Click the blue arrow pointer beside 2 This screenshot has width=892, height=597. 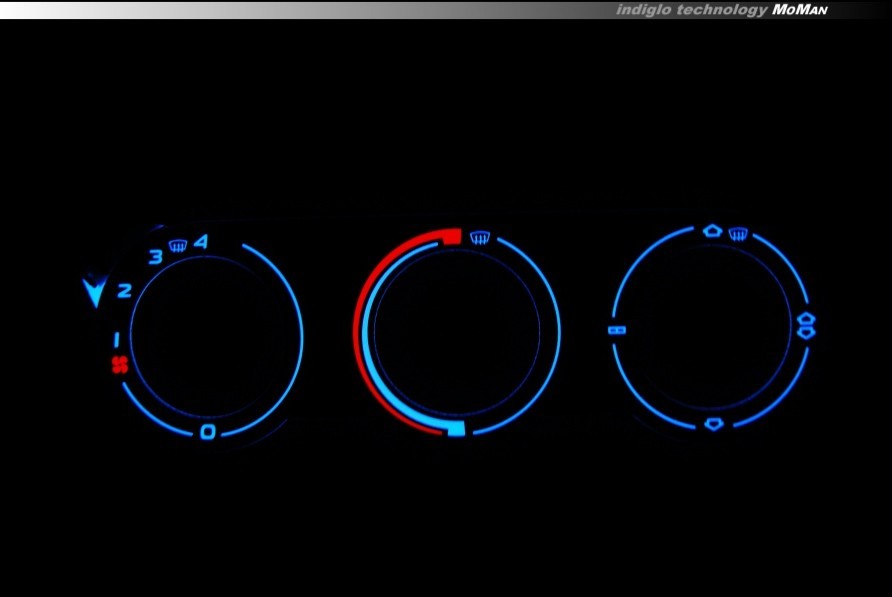[95, 292]
